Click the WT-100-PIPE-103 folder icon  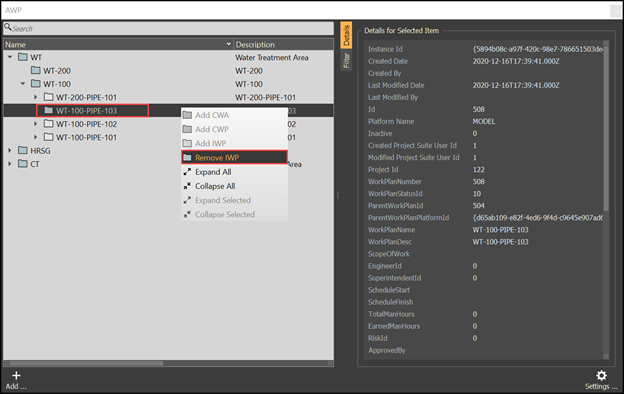[49, 110]
